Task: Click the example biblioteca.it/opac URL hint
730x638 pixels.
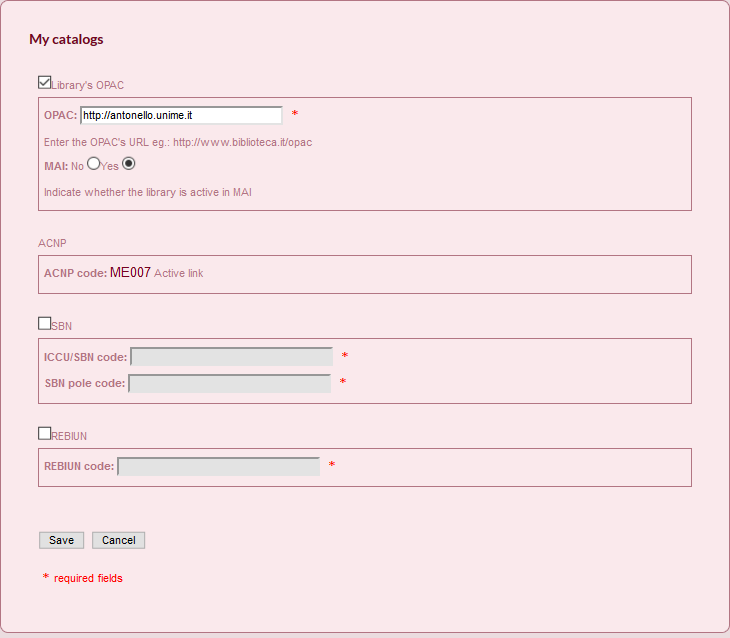Action: pyautogui.click(x=243, y=143)
